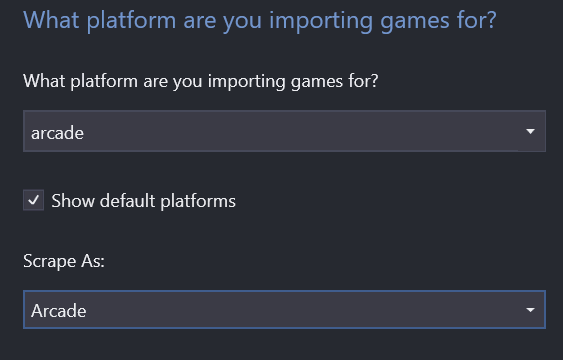Click the white platform question label
The height and width of the screenshot is (360, 563).
coord(201,81)
